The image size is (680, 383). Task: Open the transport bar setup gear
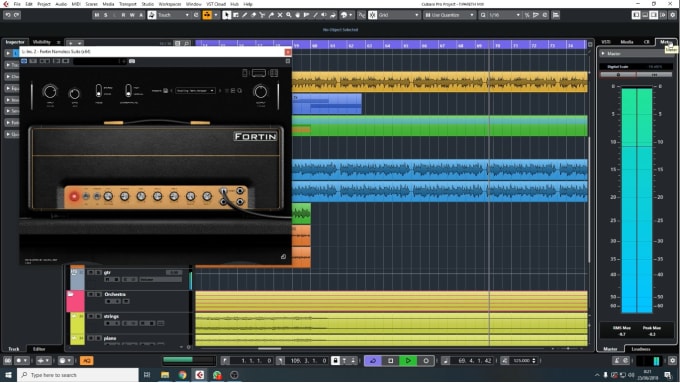pos(673,360)
